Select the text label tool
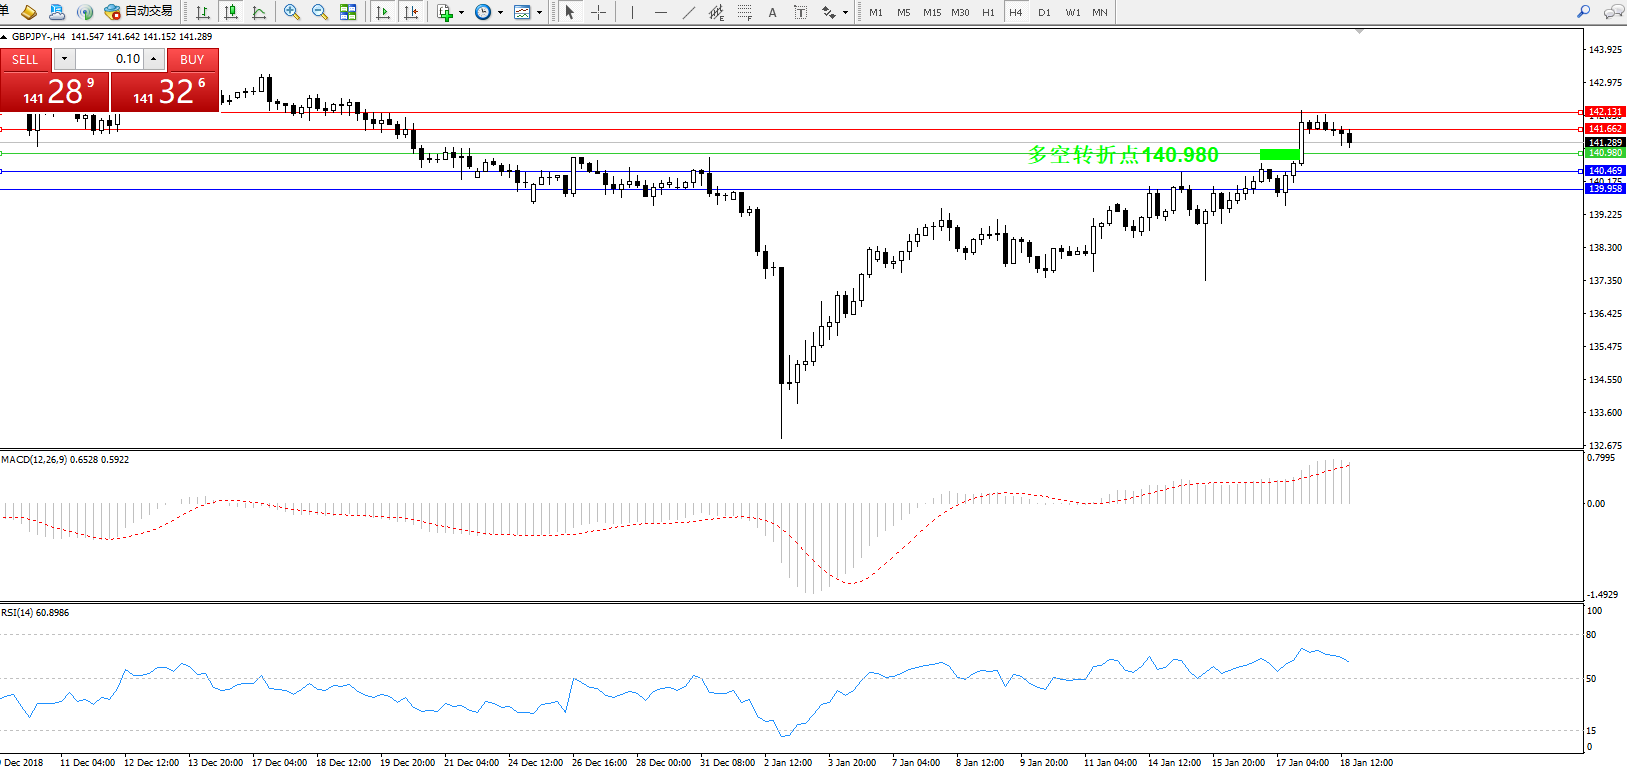Viewport: 1627px width, 774px height. point(801,12)
